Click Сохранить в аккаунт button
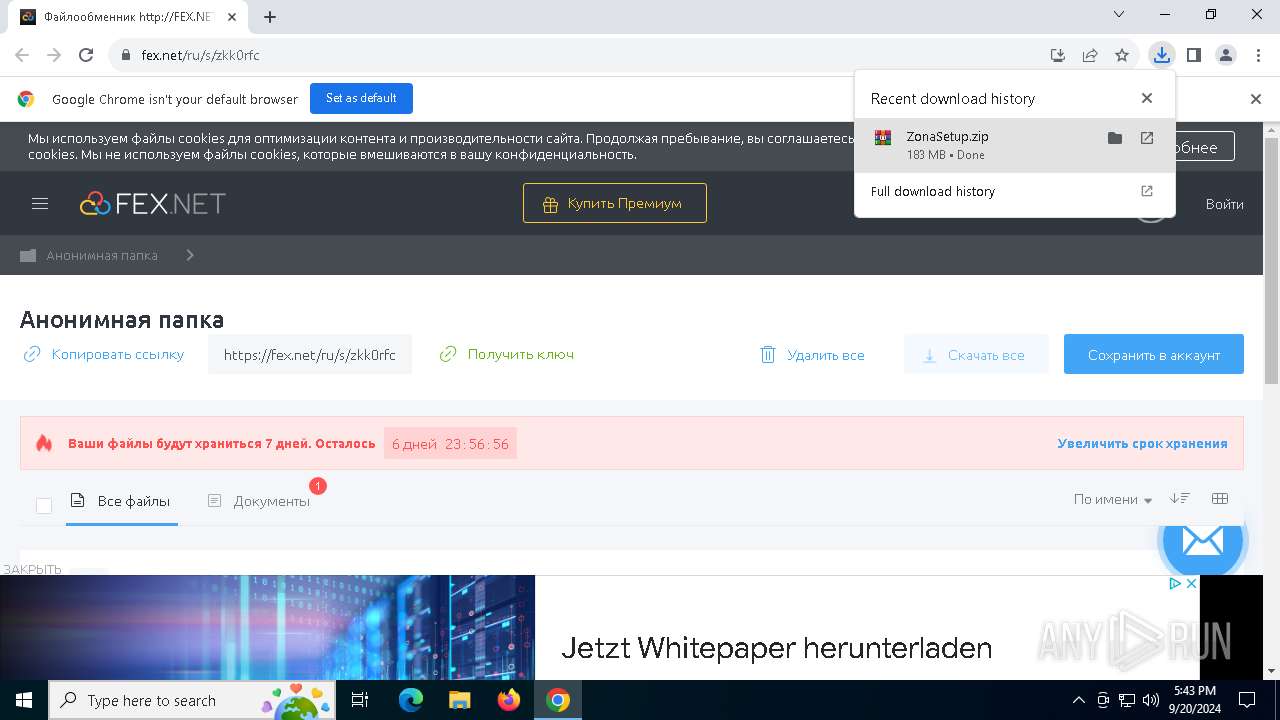 pyautogui.click(x=1154, y=354)
